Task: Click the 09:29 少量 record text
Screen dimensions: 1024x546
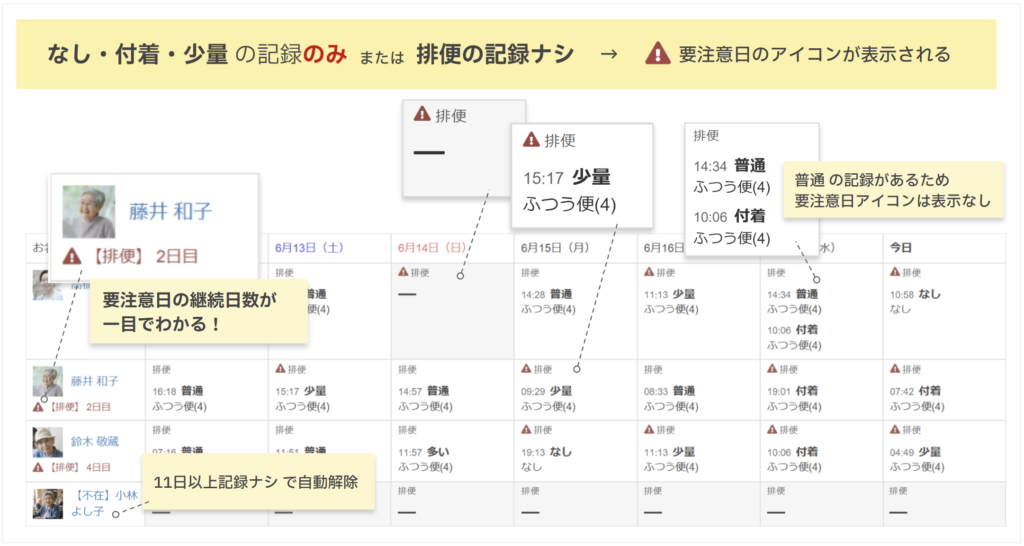Action: click(547, 391)
